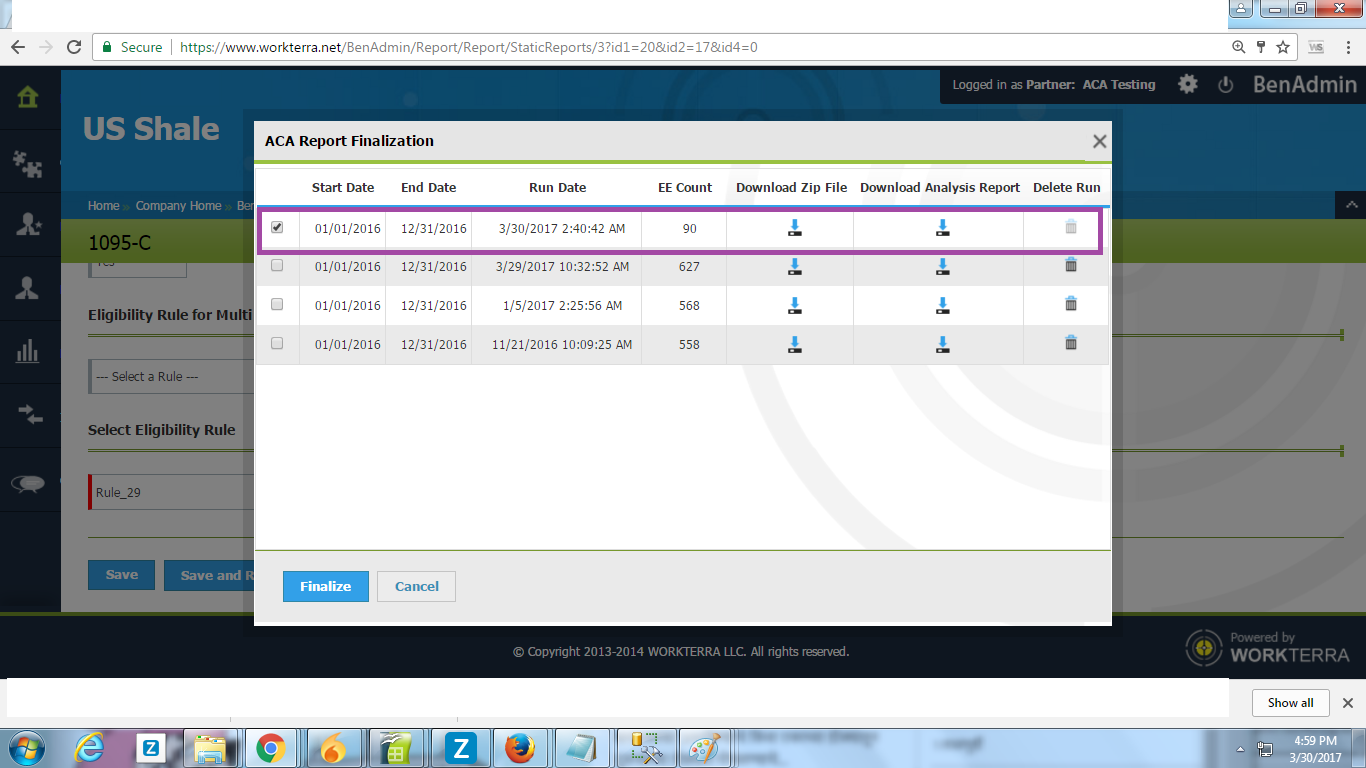Click the Finalize button
Screen dimensions: 1366x768
[x=325, y=587]
